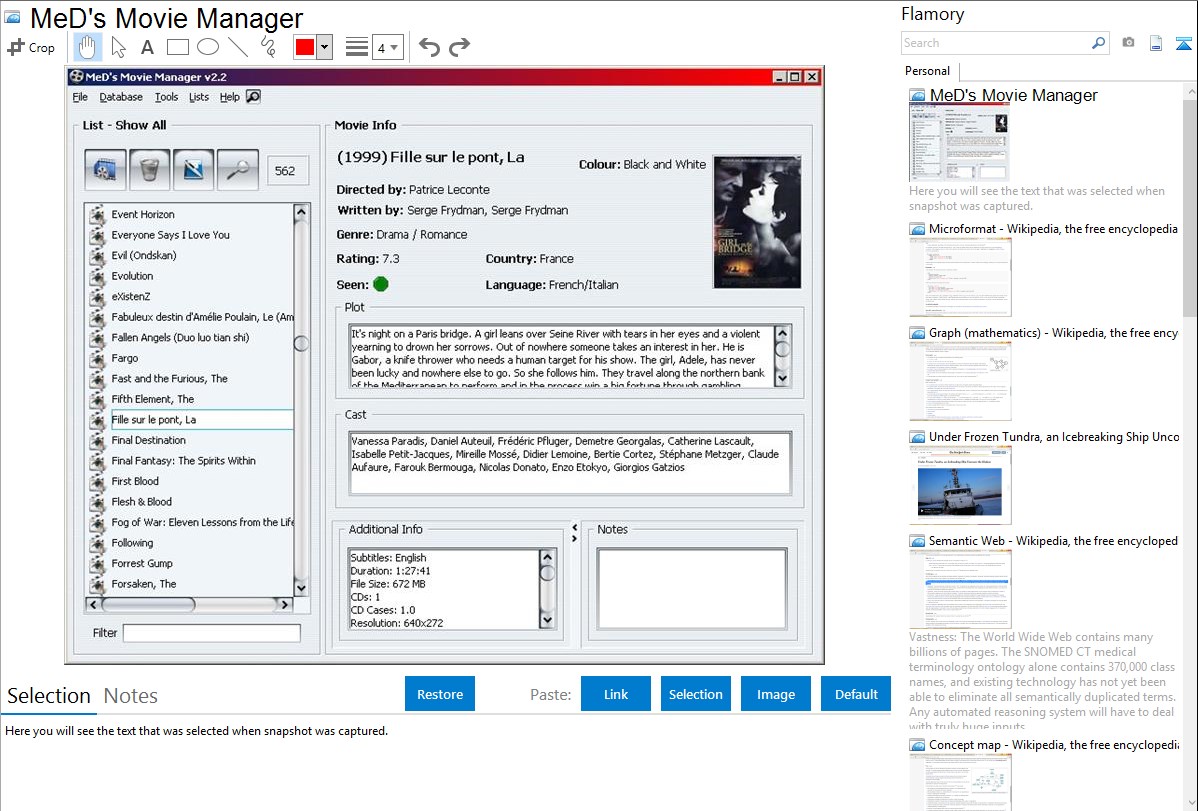This screenshot has height=811, width=1198.
Task: Click the add movie toolbar button
Action: [105, 170]
